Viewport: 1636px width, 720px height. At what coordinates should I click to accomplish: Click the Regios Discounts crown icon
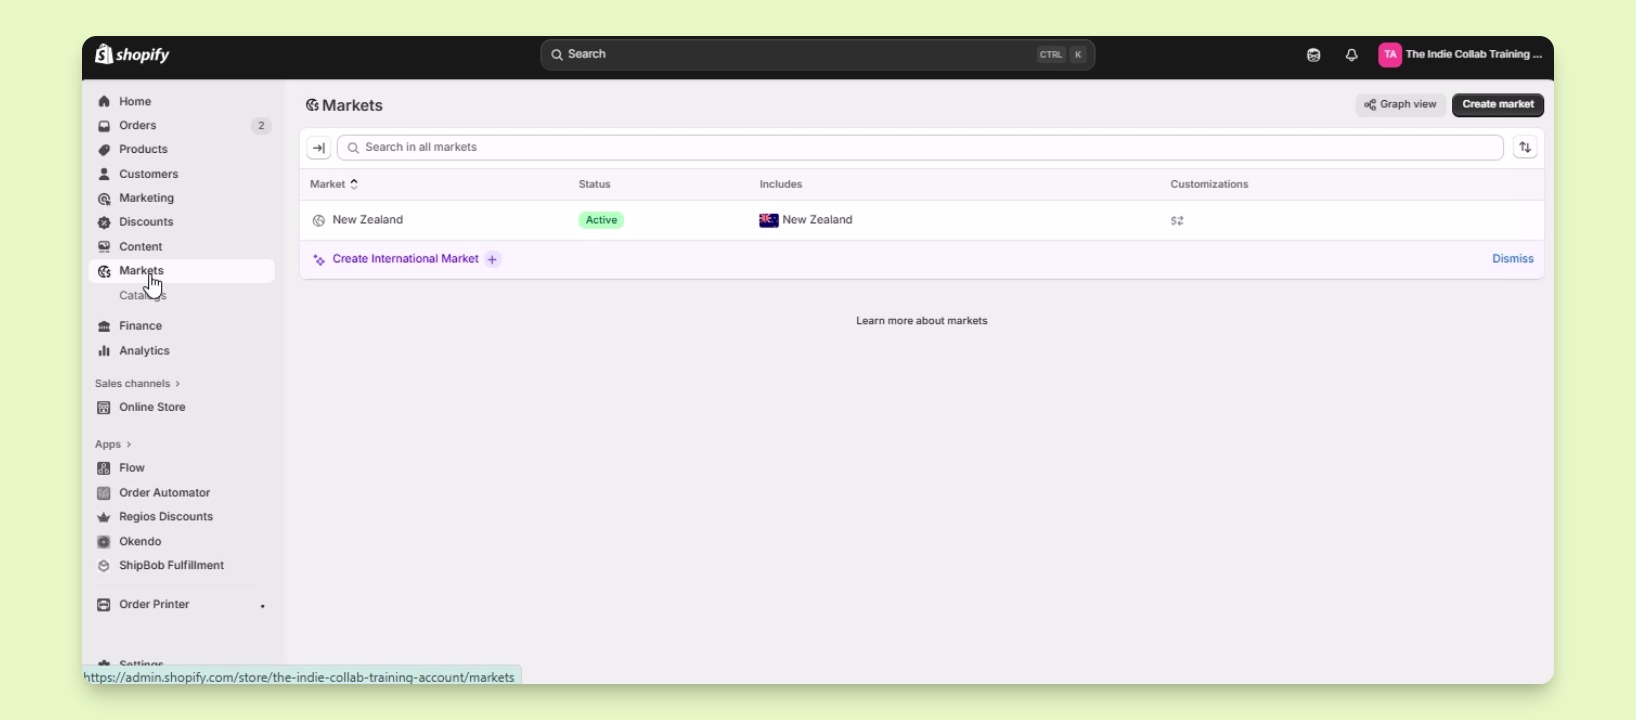click(104, 518)
